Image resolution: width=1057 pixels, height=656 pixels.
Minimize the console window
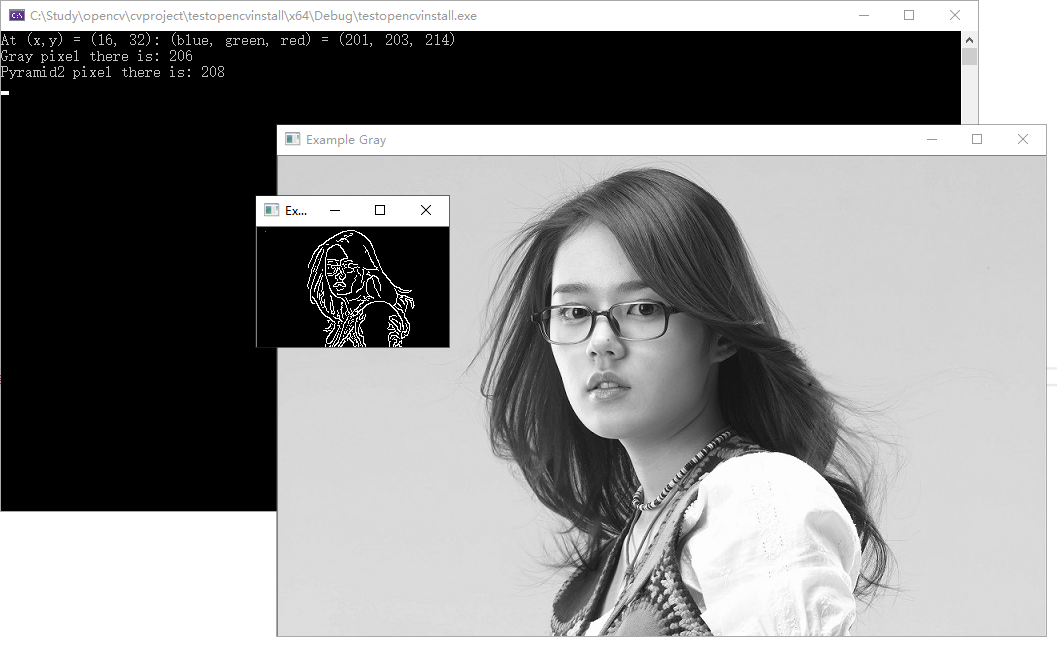click(864, 16)
